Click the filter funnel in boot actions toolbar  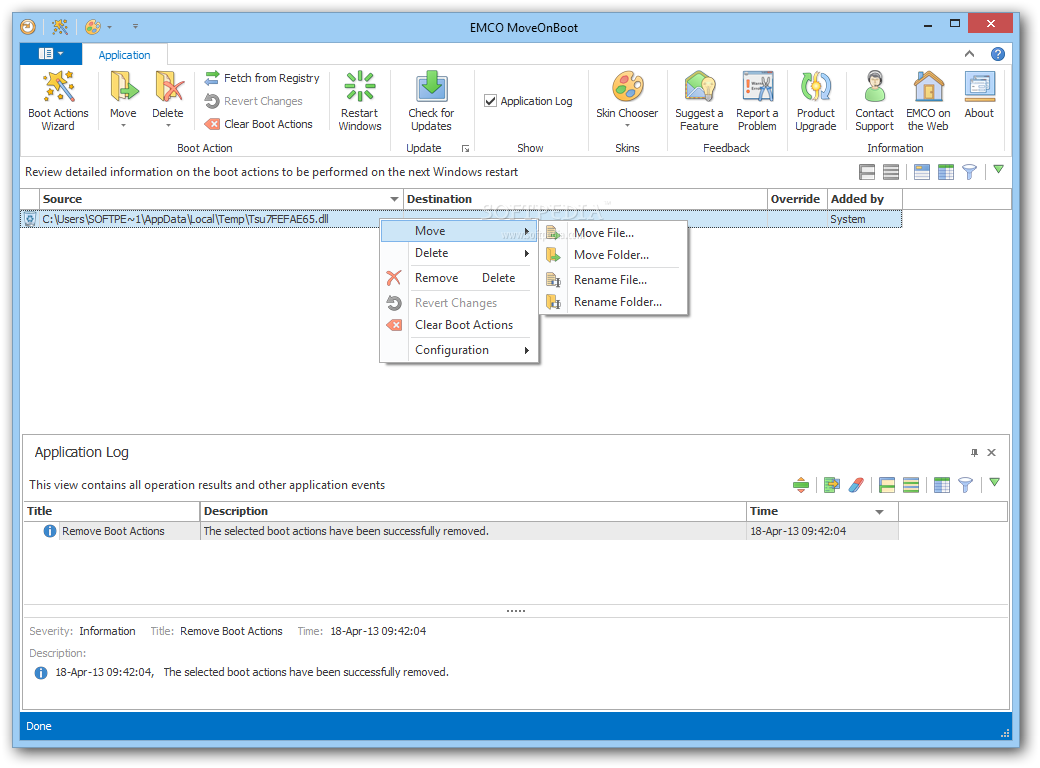click(x=969, y=172)
